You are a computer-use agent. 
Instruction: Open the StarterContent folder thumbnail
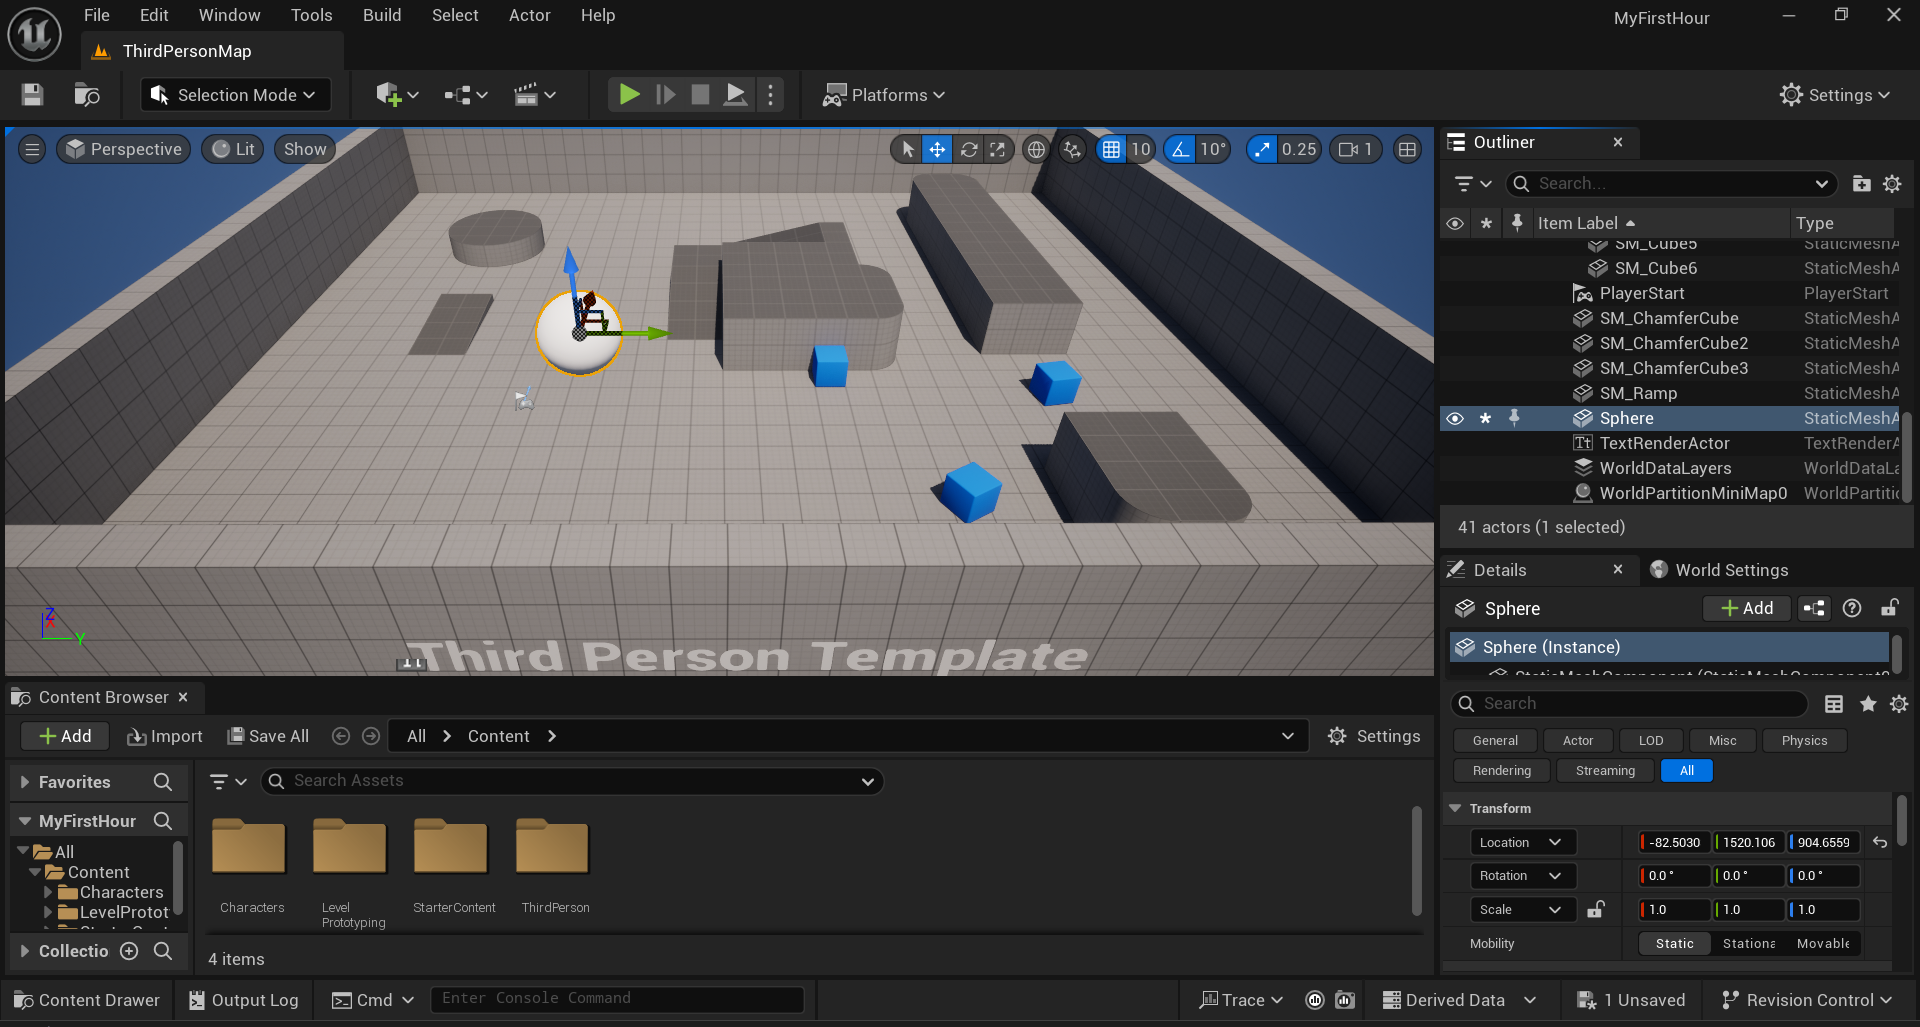(x=451, y=846)
